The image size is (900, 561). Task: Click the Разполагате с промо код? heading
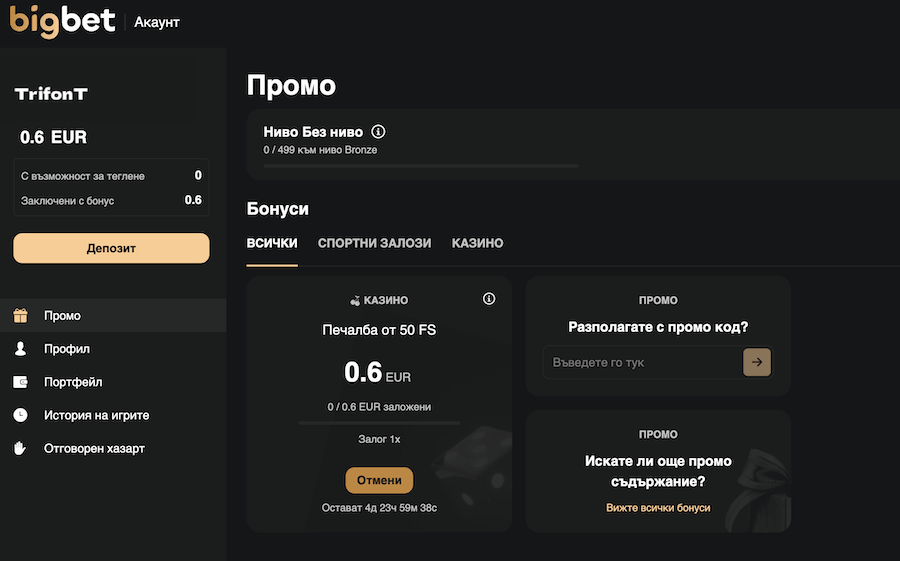pos(658,327)
